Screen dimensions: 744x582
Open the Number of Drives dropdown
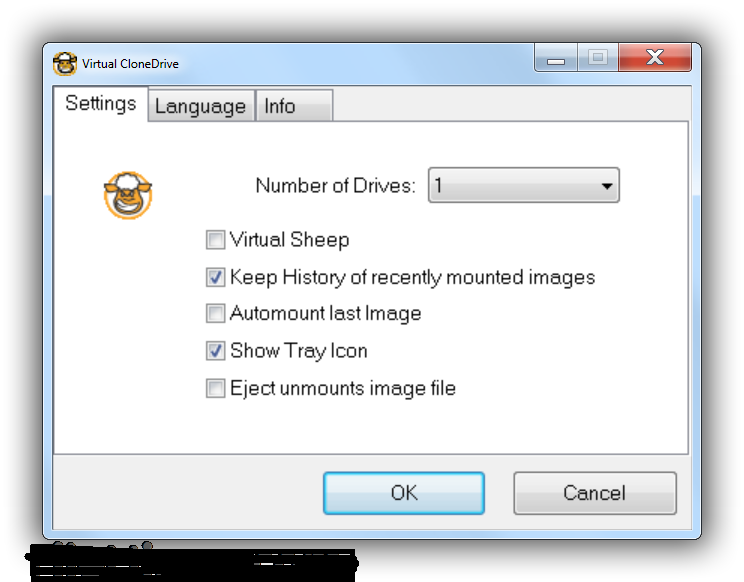coord(524,185)
